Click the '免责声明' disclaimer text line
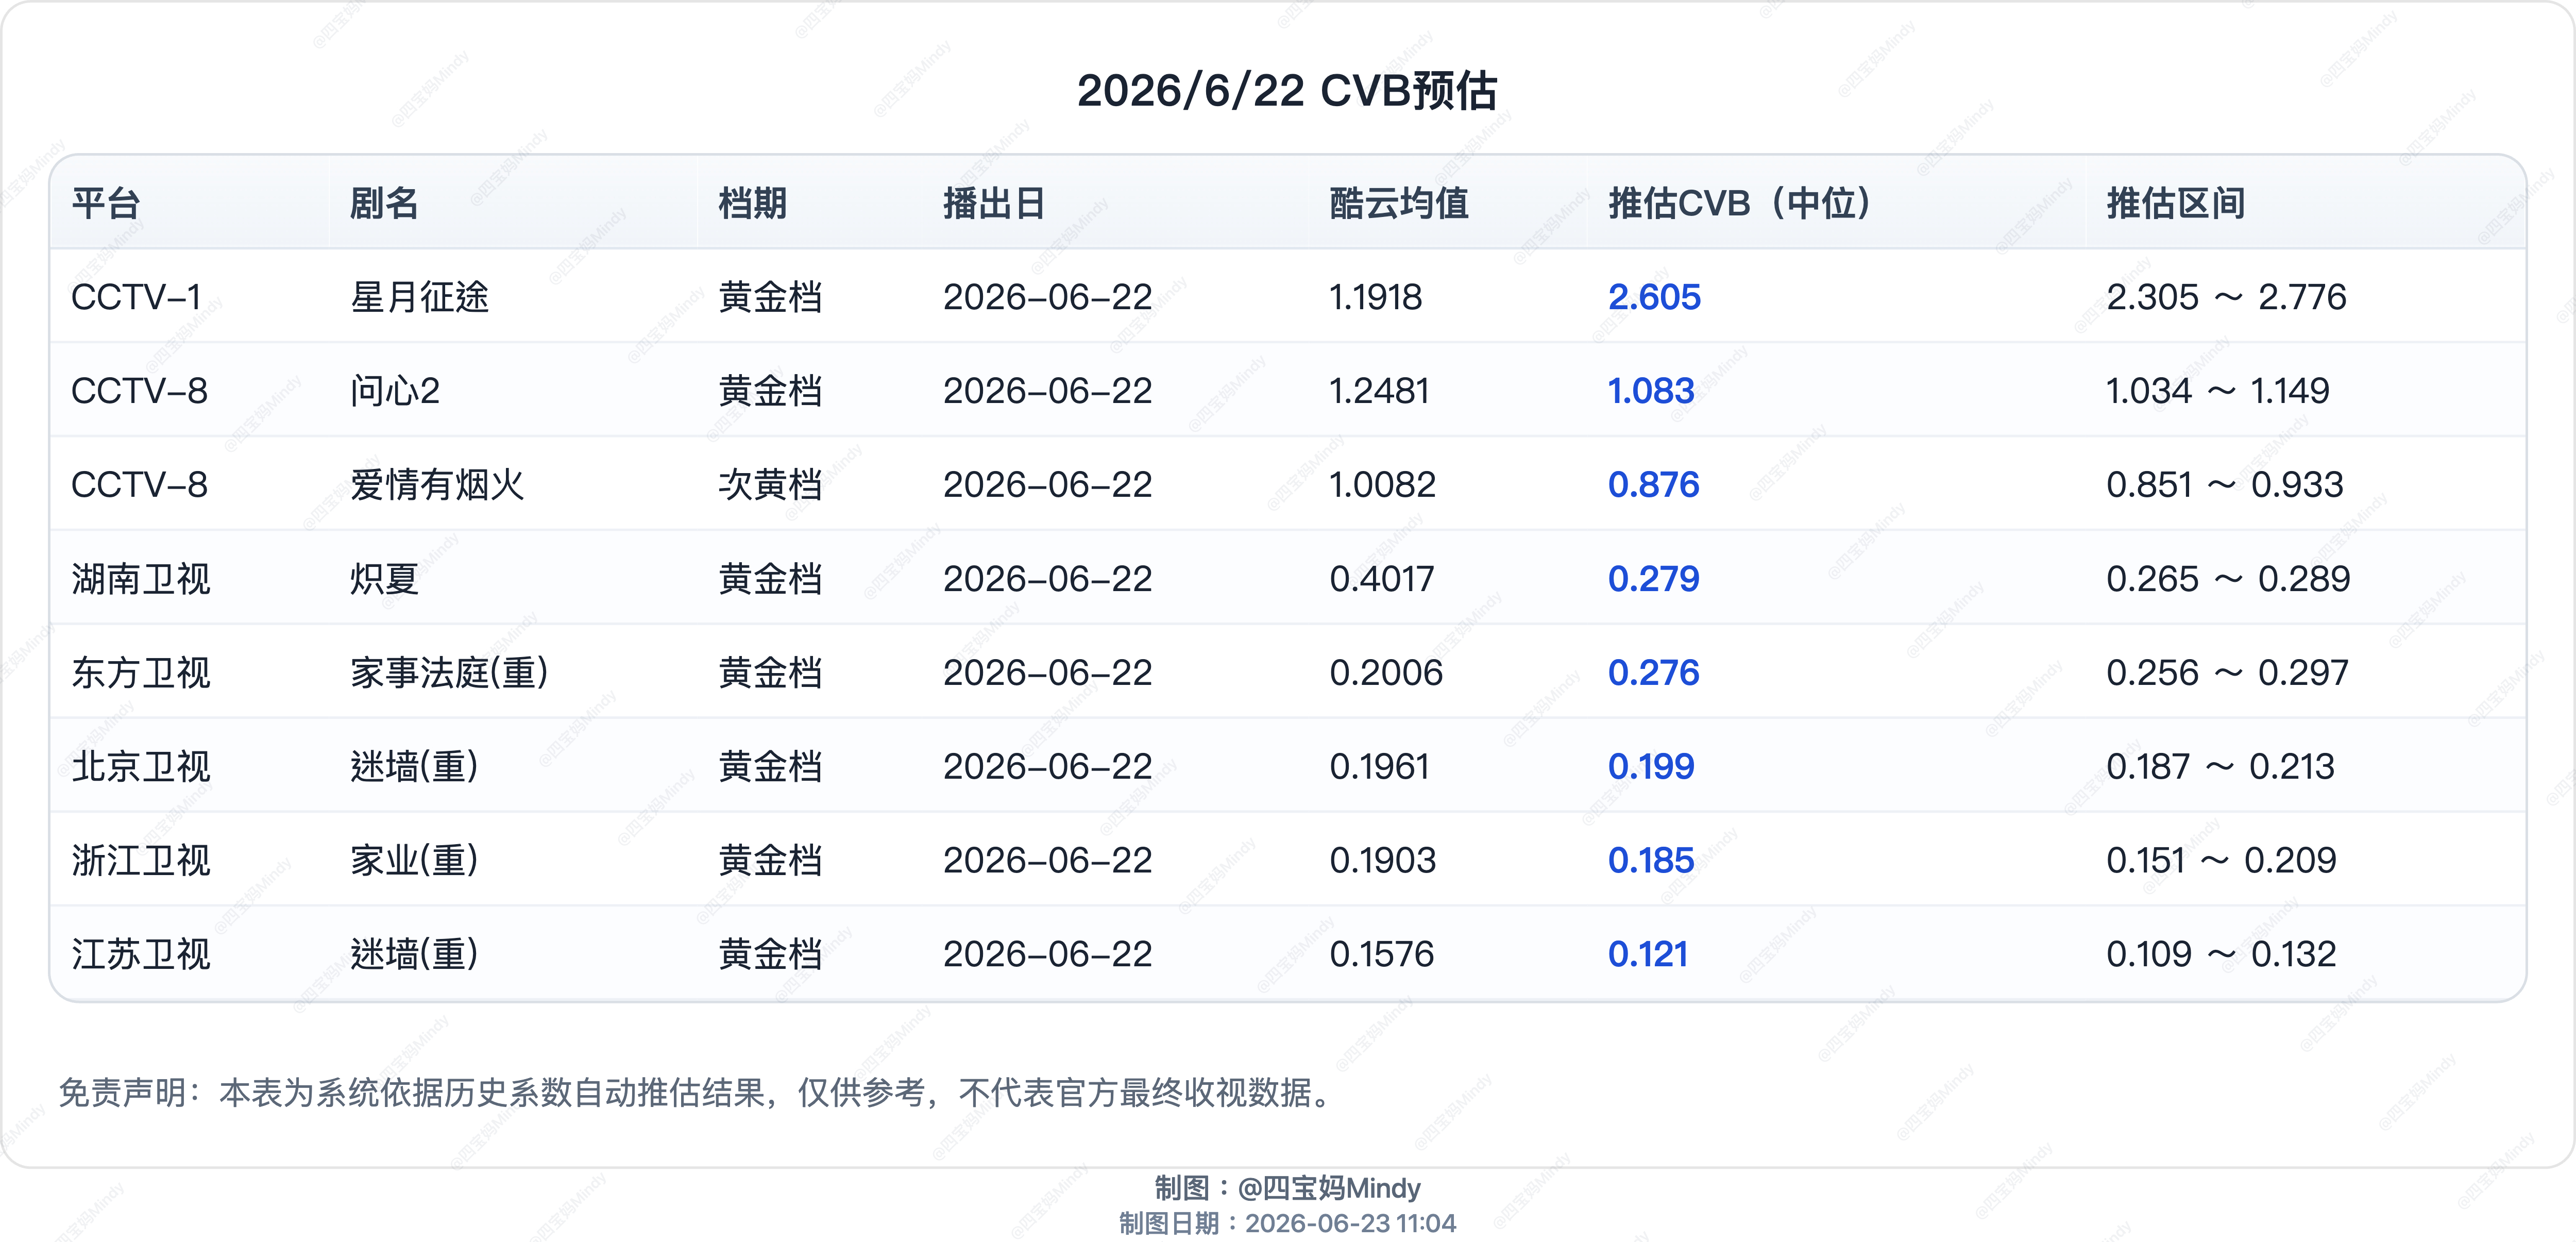2576x1242 pixels. pos(696,1092)
